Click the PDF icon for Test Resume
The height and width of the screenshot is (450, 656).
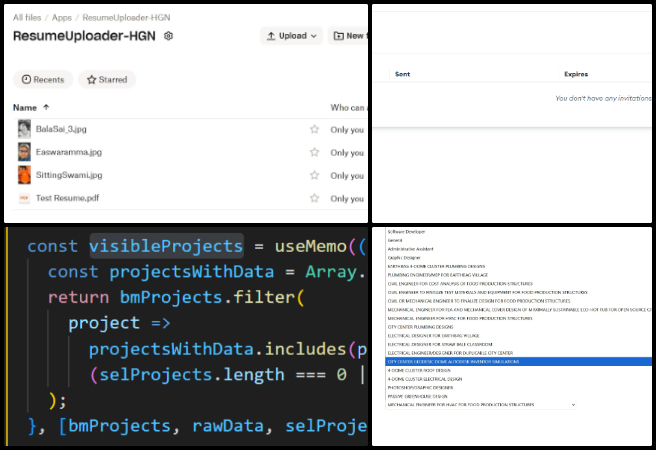[x=24, y=198]
